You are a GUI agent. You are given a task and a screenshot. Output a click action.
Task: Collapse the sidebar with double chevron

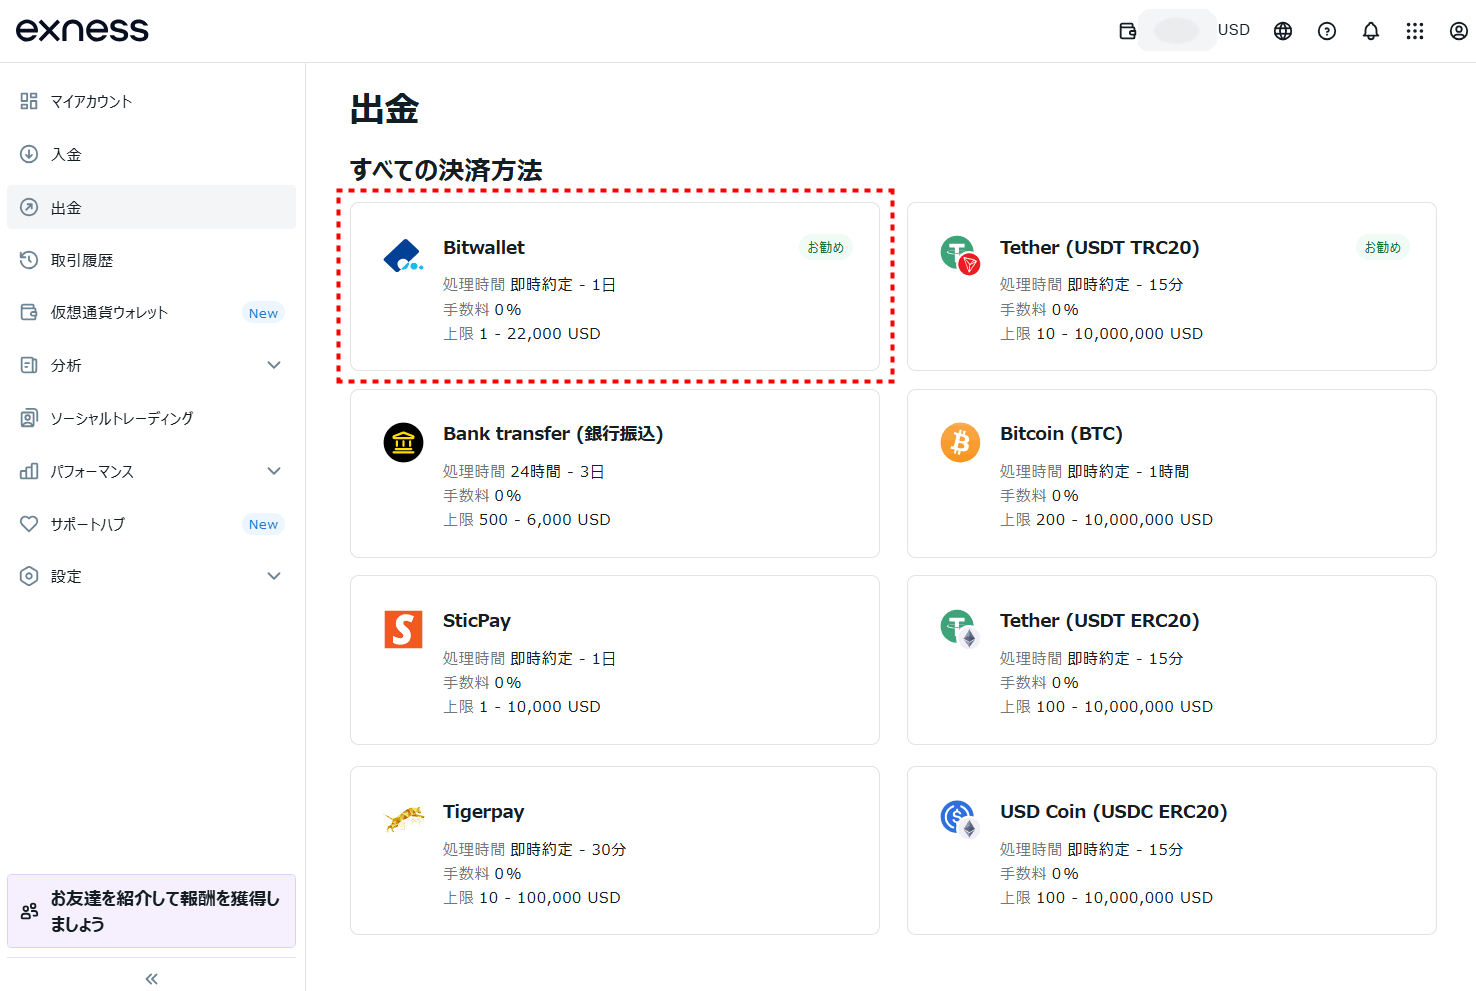coord(152,979)
